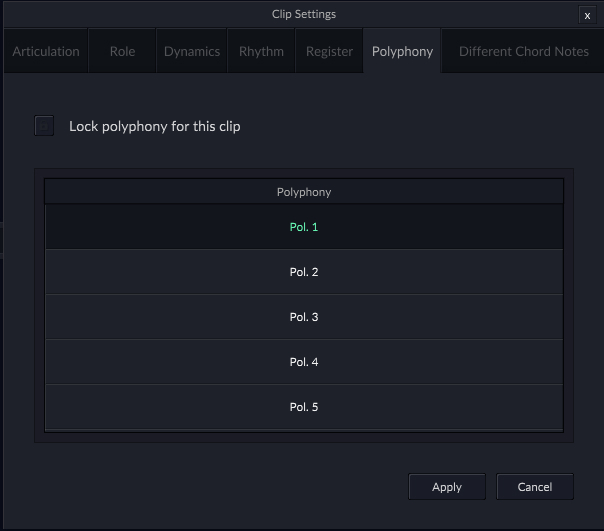Show the Register tab

coord(329,52)
